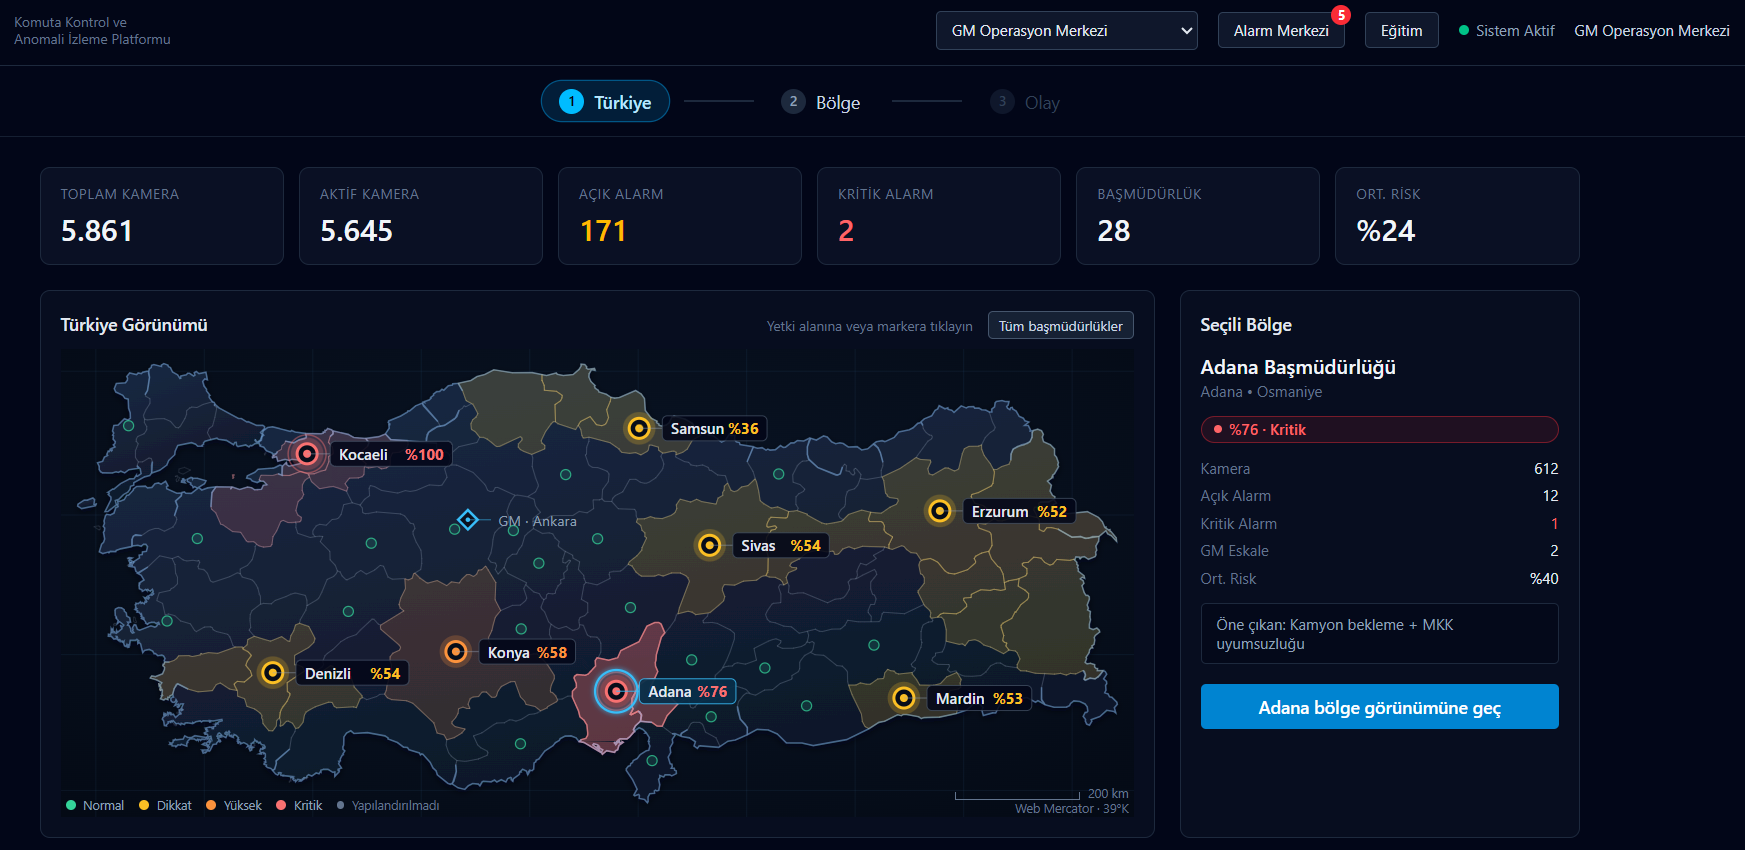
Task: Click the Kritik legend red dot
Action: 281,805
